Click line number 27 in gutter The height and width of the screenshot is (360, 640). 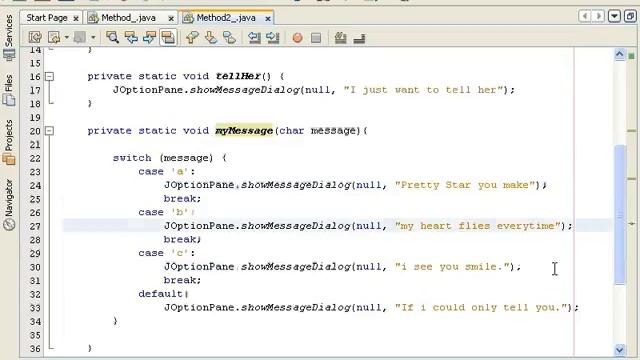(x=35, y=226)
